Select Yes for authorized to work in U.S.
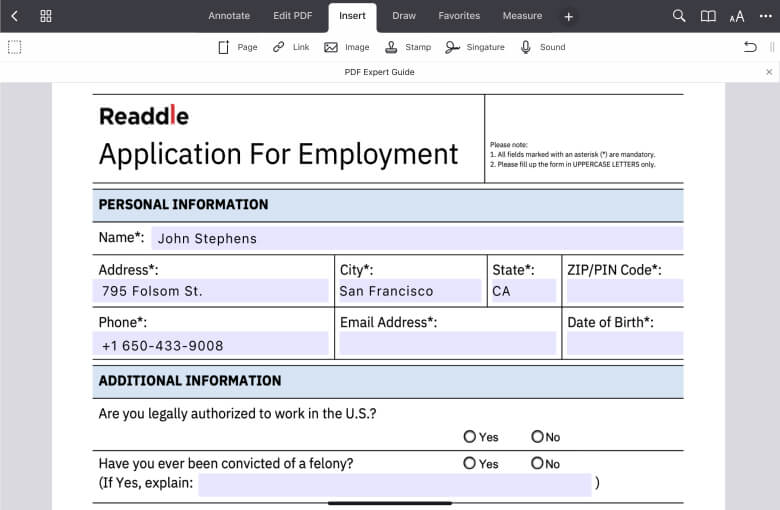 tap(469, 436)
